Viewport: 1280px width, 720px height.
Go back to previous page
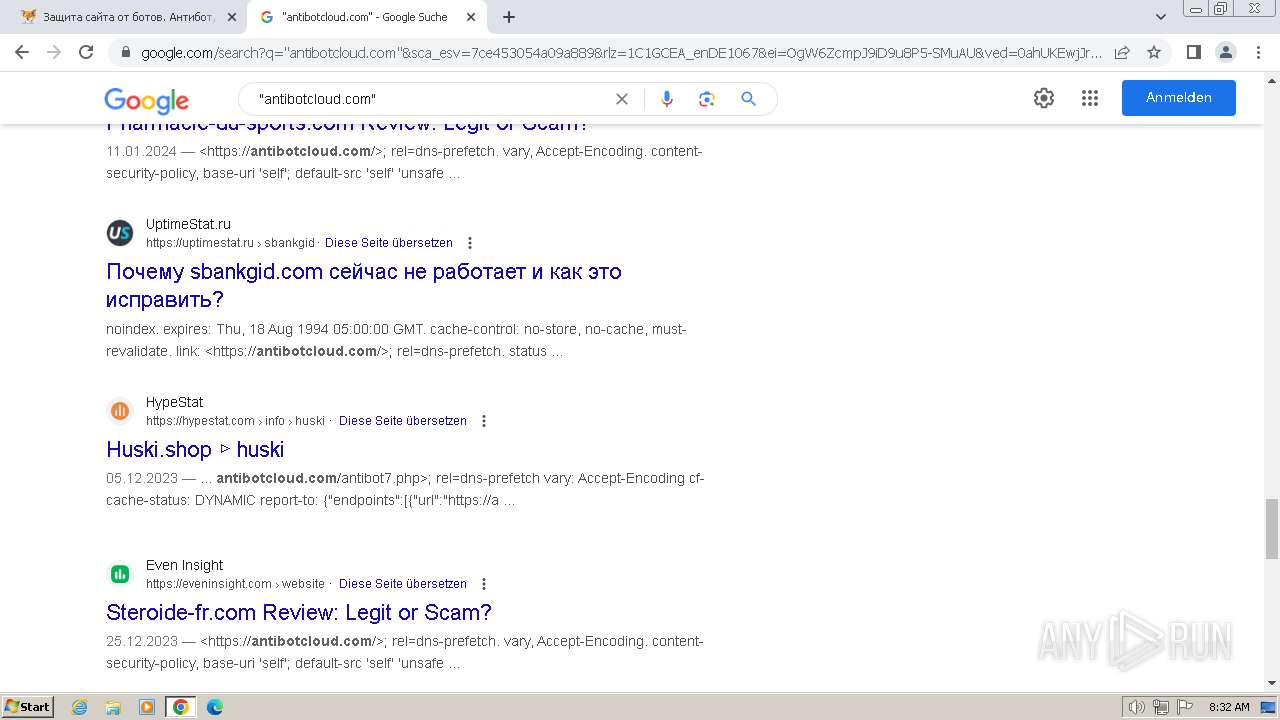click(22, 52)
